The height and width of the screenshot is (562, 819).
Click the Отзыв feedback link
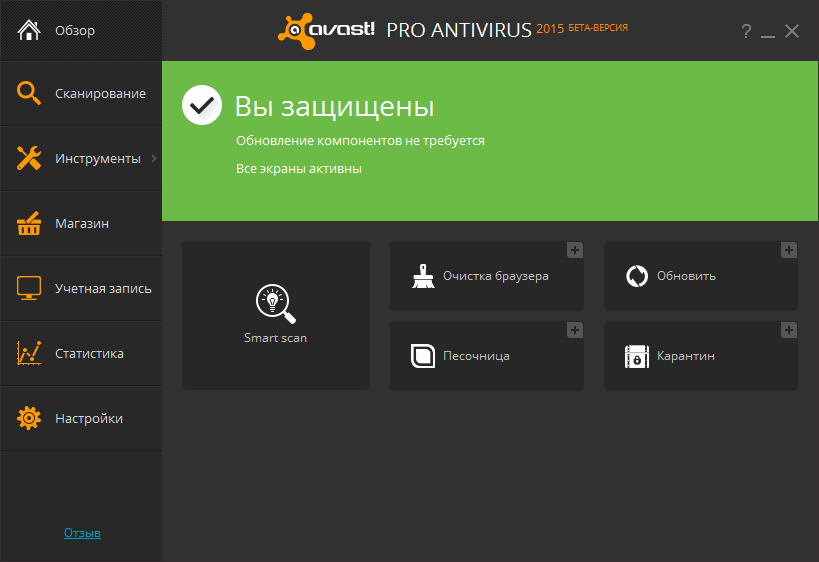82,533
